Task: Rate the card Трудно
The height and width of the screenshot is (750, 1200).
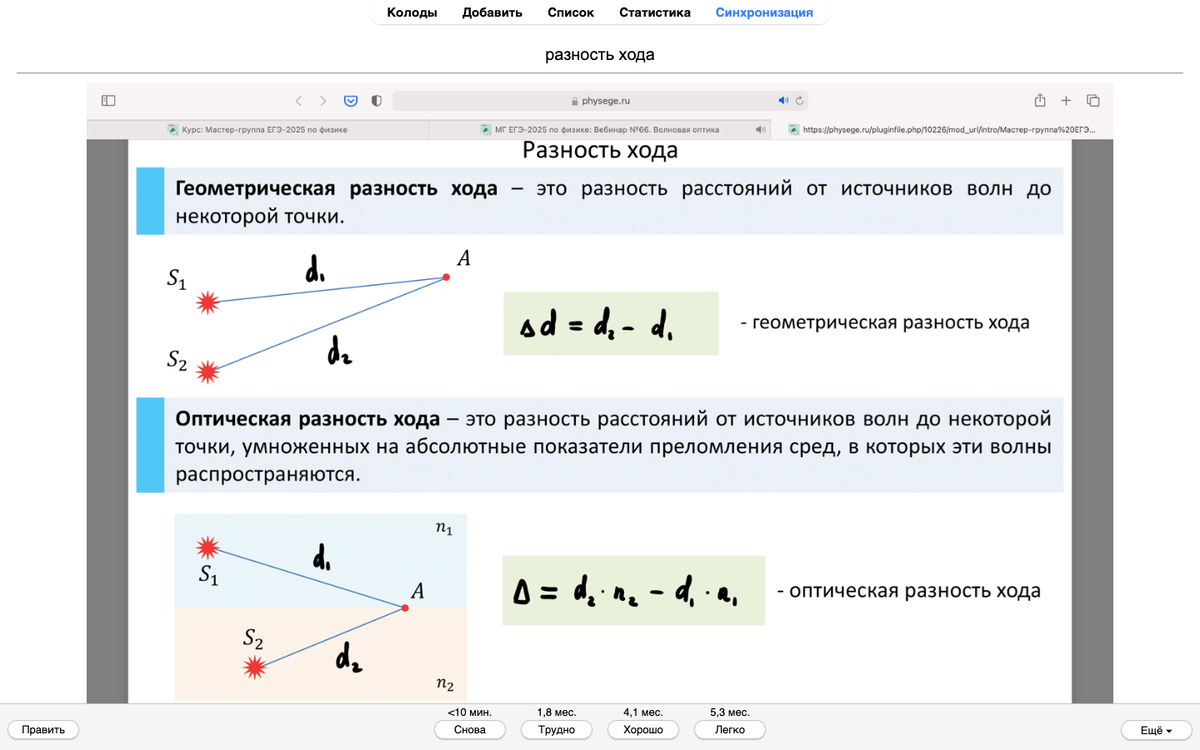Action: (556, 730)
